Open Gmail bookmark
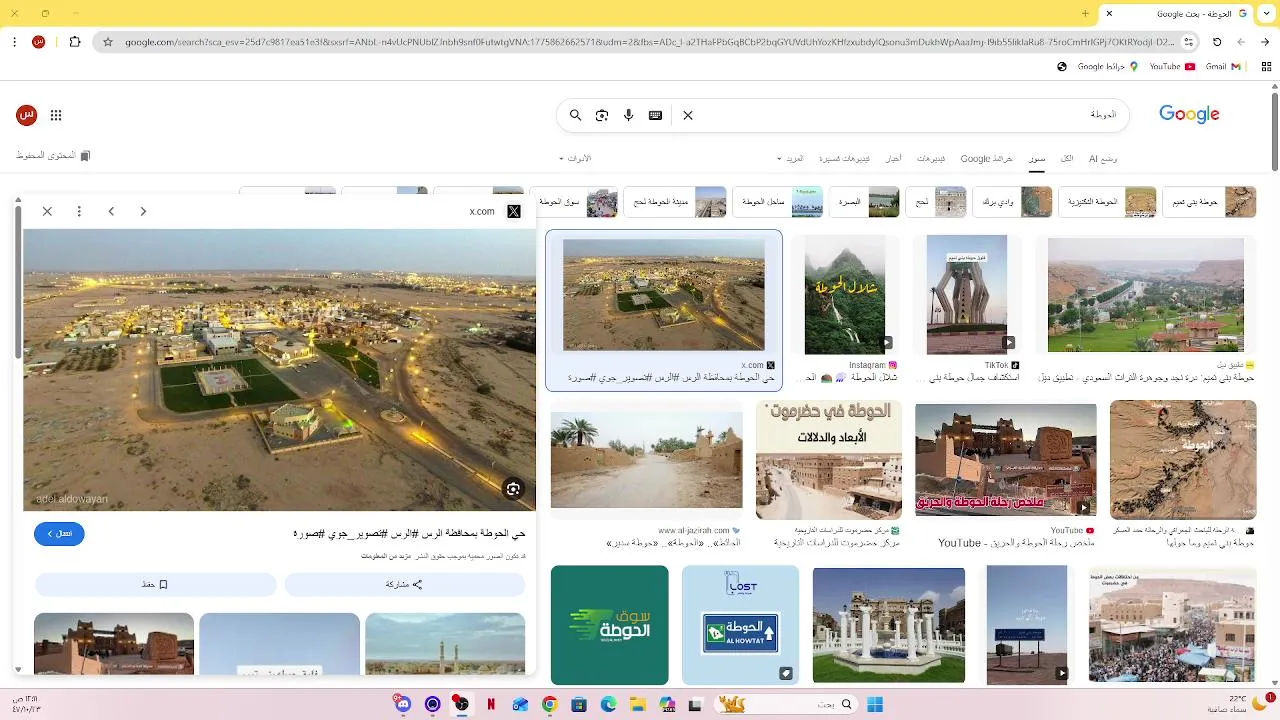The width and height of the screenshot is (1280, 720). (x=1222, y=67)
